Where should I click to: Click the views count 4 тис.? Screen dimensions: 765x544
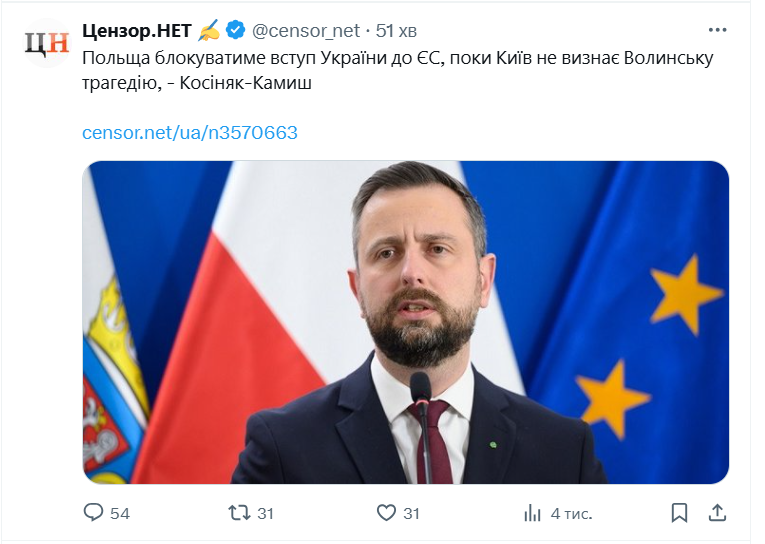tap(571, 513)
